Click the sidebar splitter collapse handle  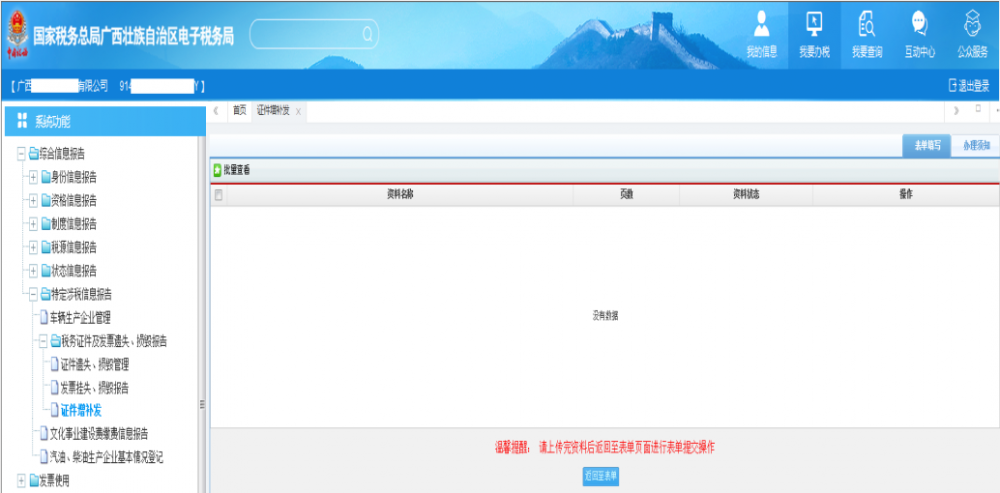click(x=202, y=404)
